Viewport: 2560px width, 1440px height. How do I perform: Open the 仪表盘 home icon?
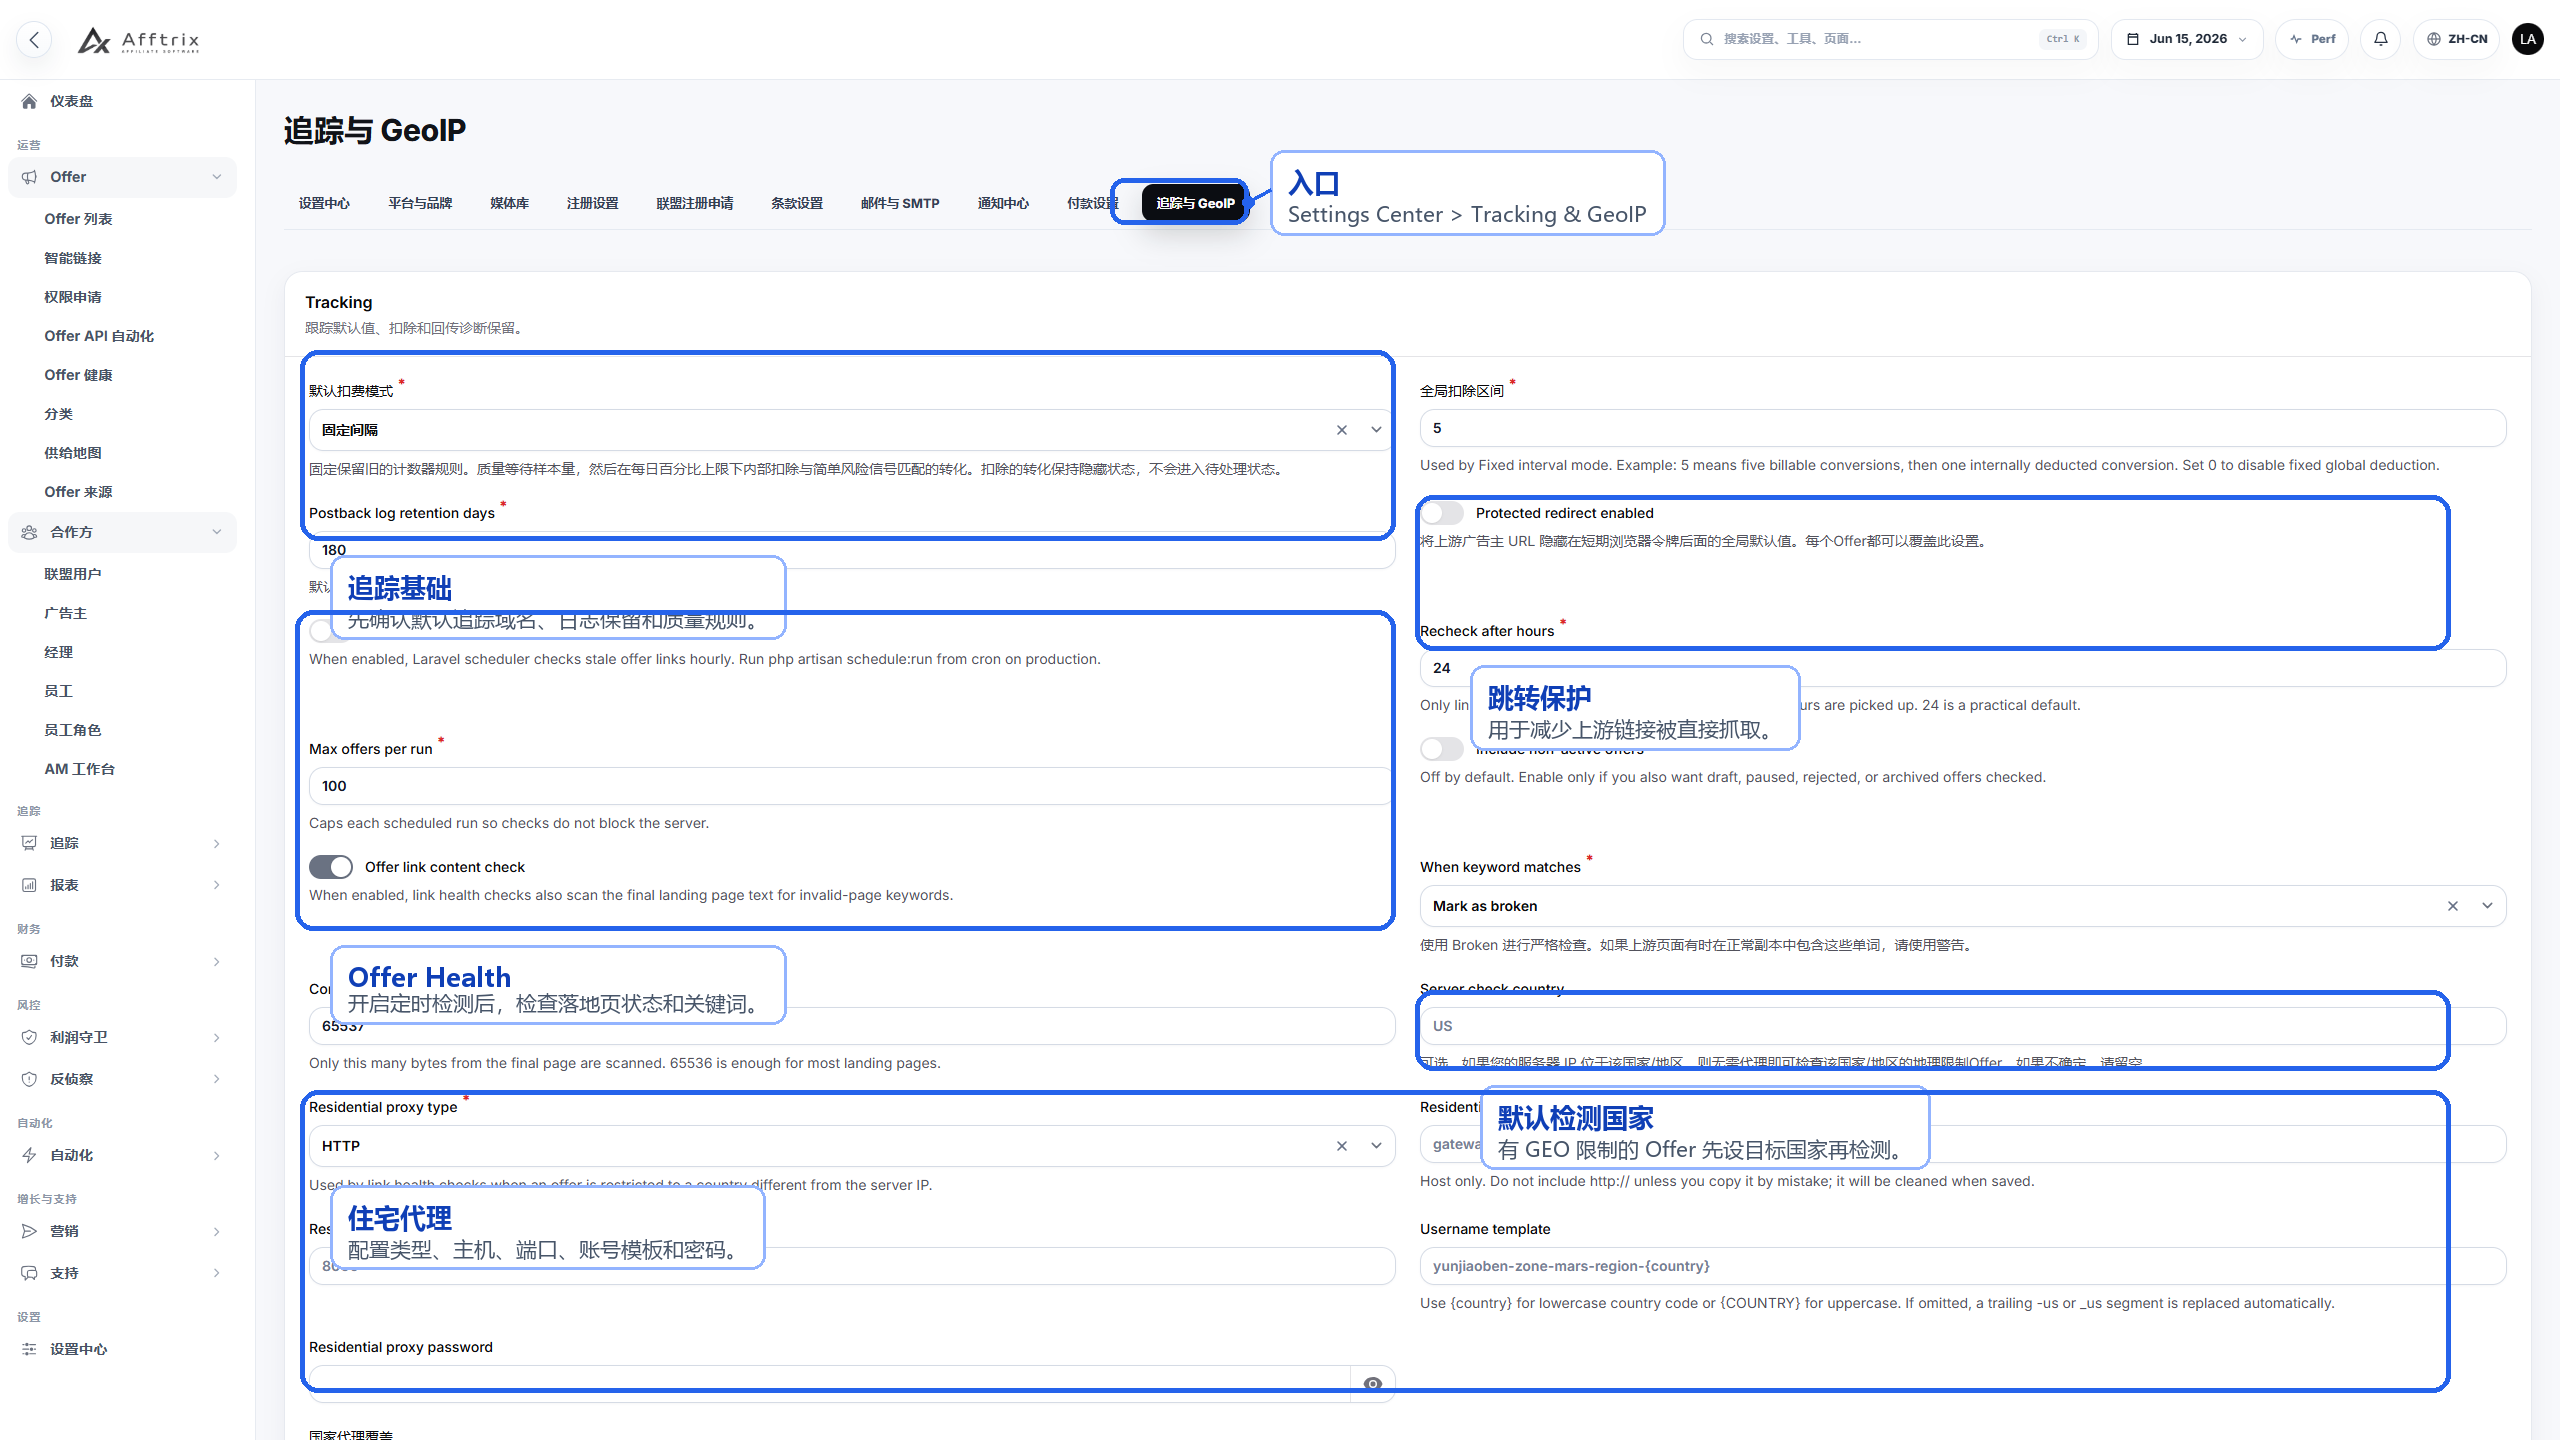tap(29, 101)
